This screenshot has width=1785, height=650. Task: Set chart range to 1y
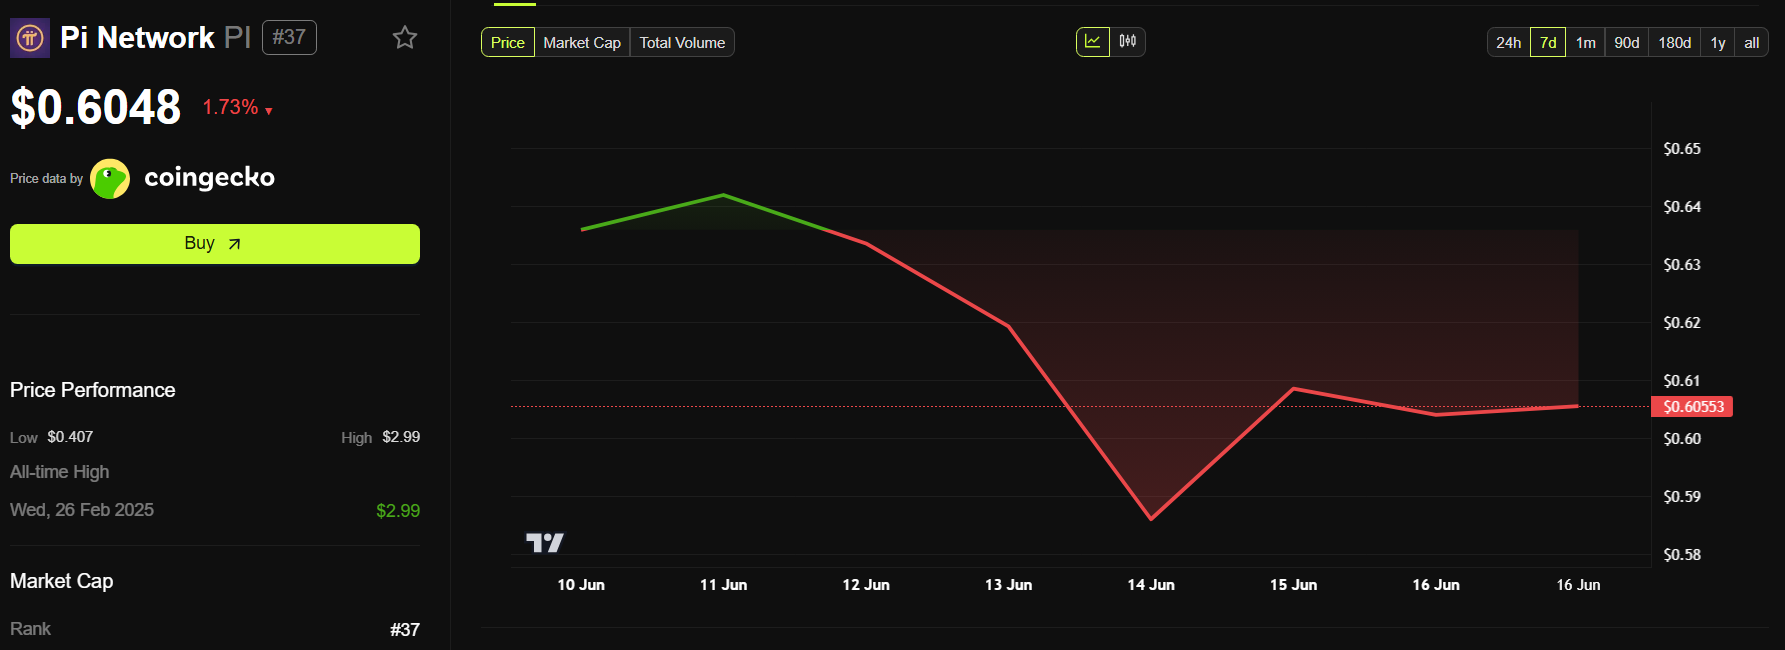point(1718,42)
